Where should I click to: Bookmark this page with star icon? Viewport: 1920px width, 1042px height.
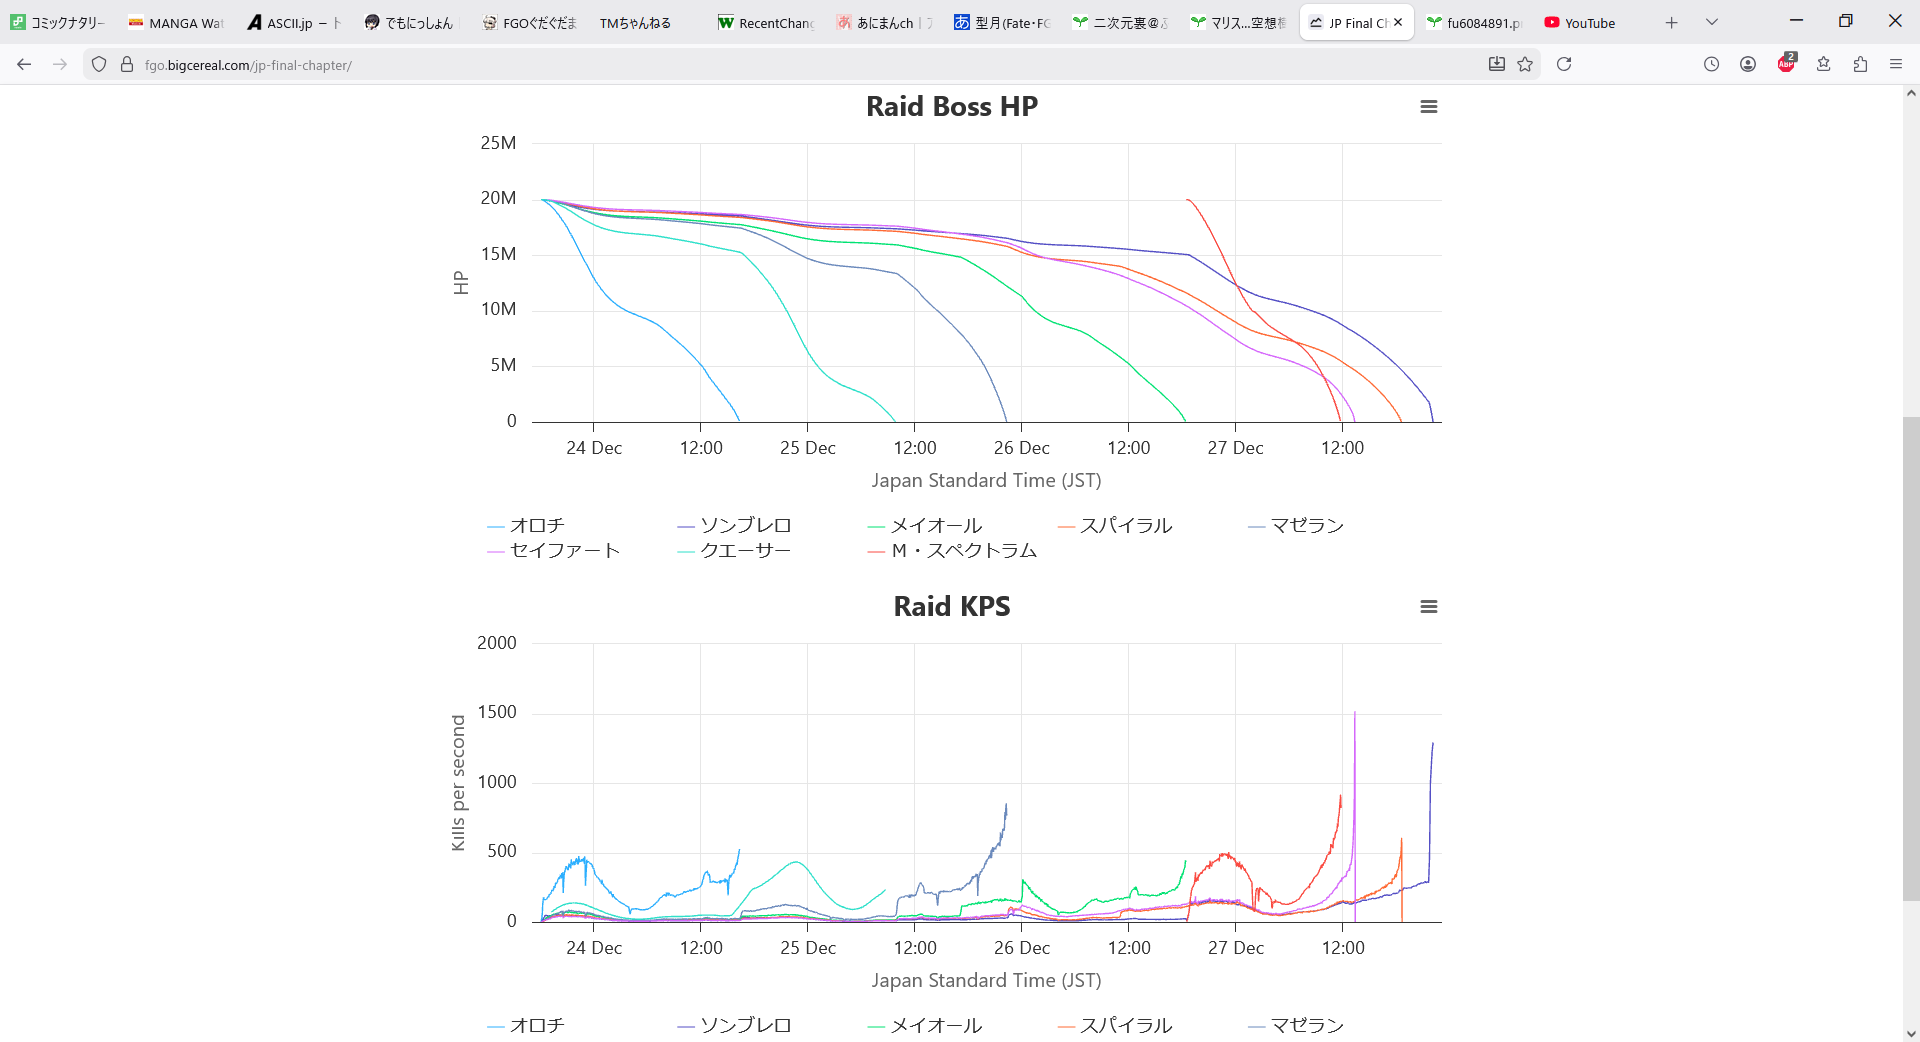(1525, 64)
